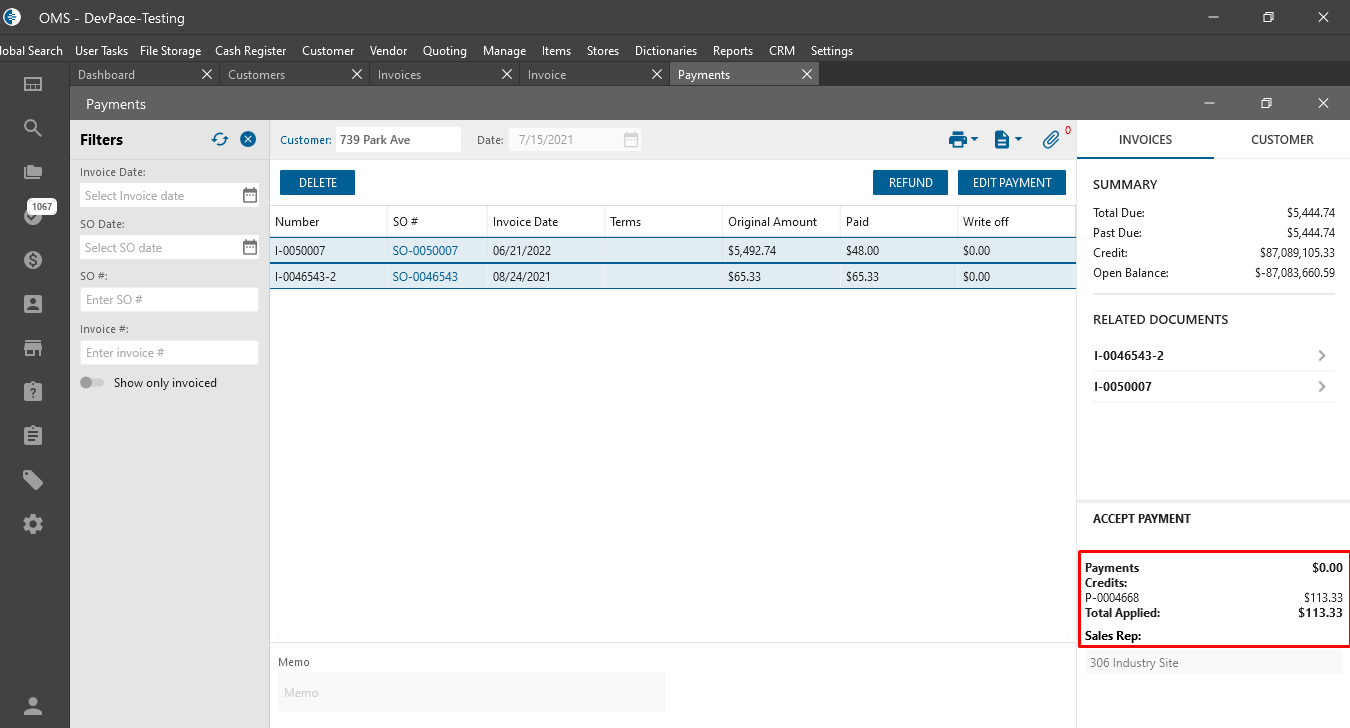This screenshot has height=728, width=1350.
Task: Open the settings gear in sidebar
Action: tap(33, 524)
